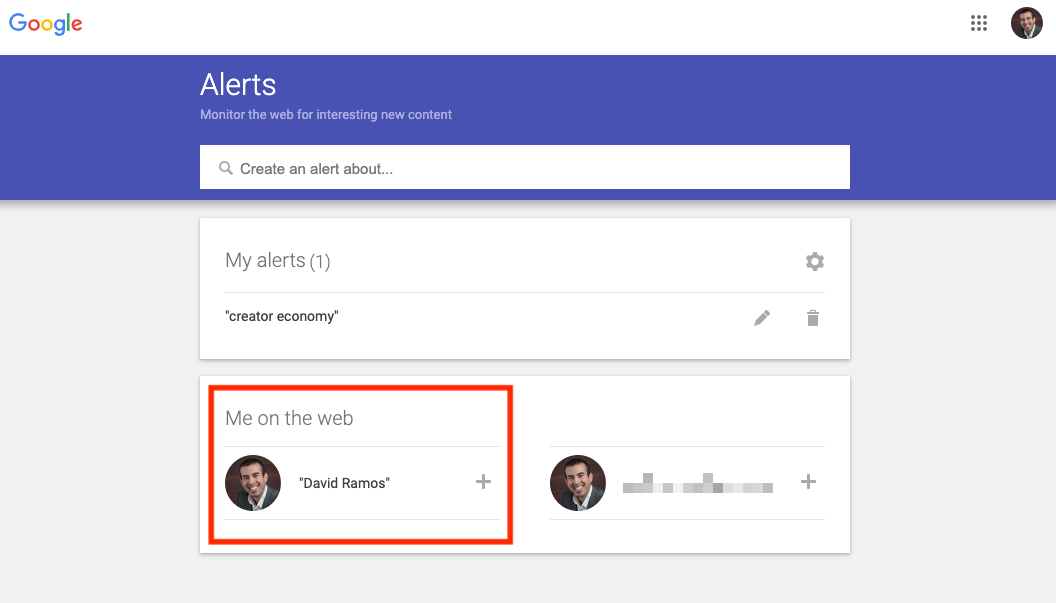Add an alert for "David Ramos" via plus icon
1056x603 pixels.
pyautogui.click(x=483, y=481)
